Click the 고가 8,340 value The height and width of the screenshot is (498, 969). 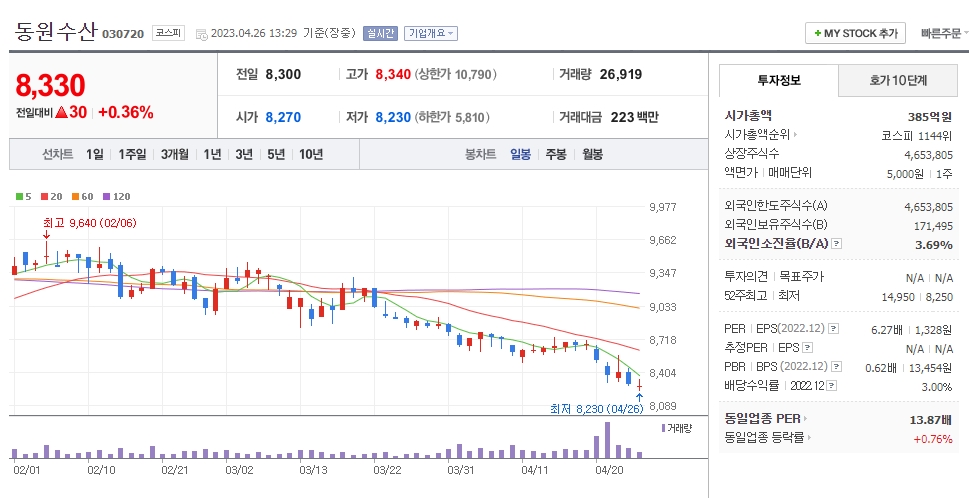(393, 75)
